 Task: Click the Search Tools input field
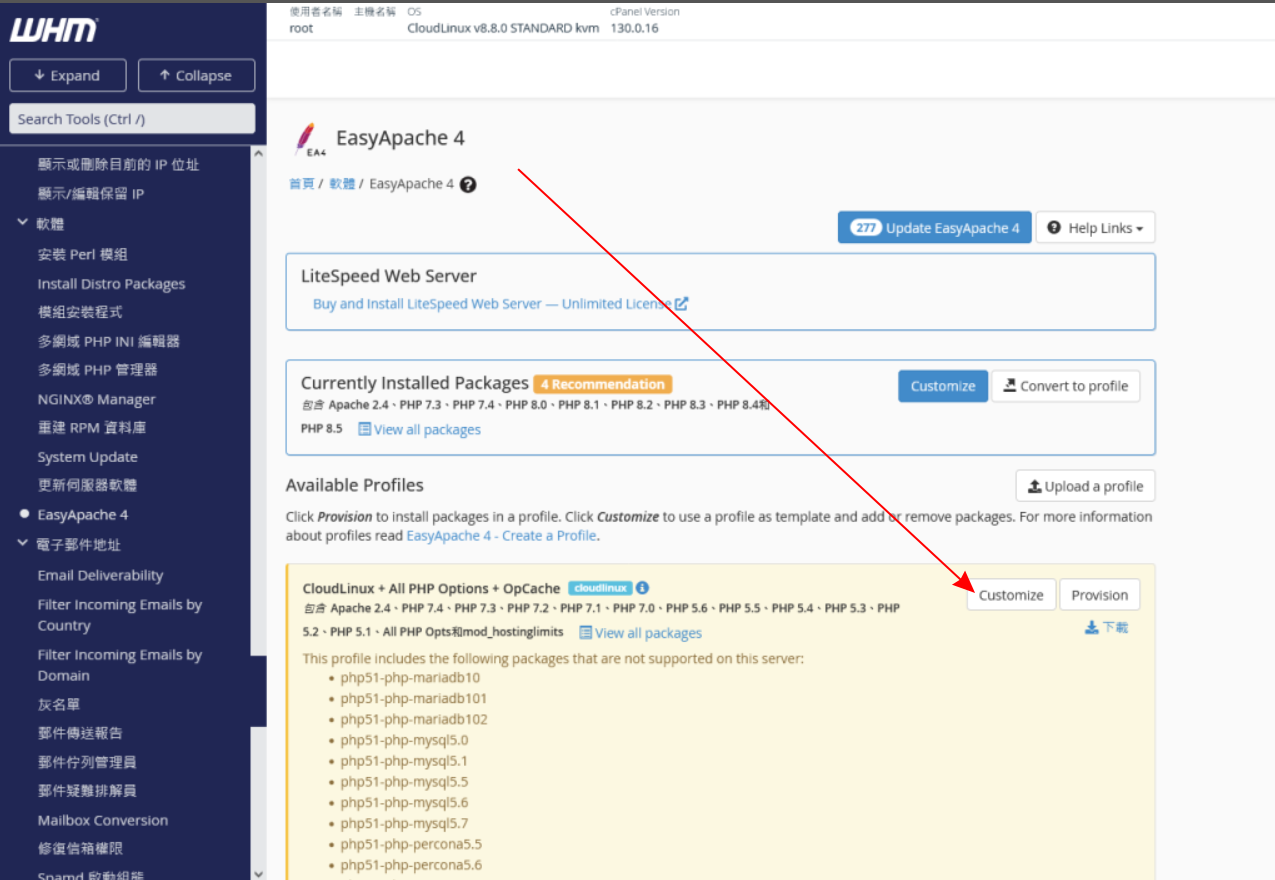pyautogui.click(x=132, y=119)
